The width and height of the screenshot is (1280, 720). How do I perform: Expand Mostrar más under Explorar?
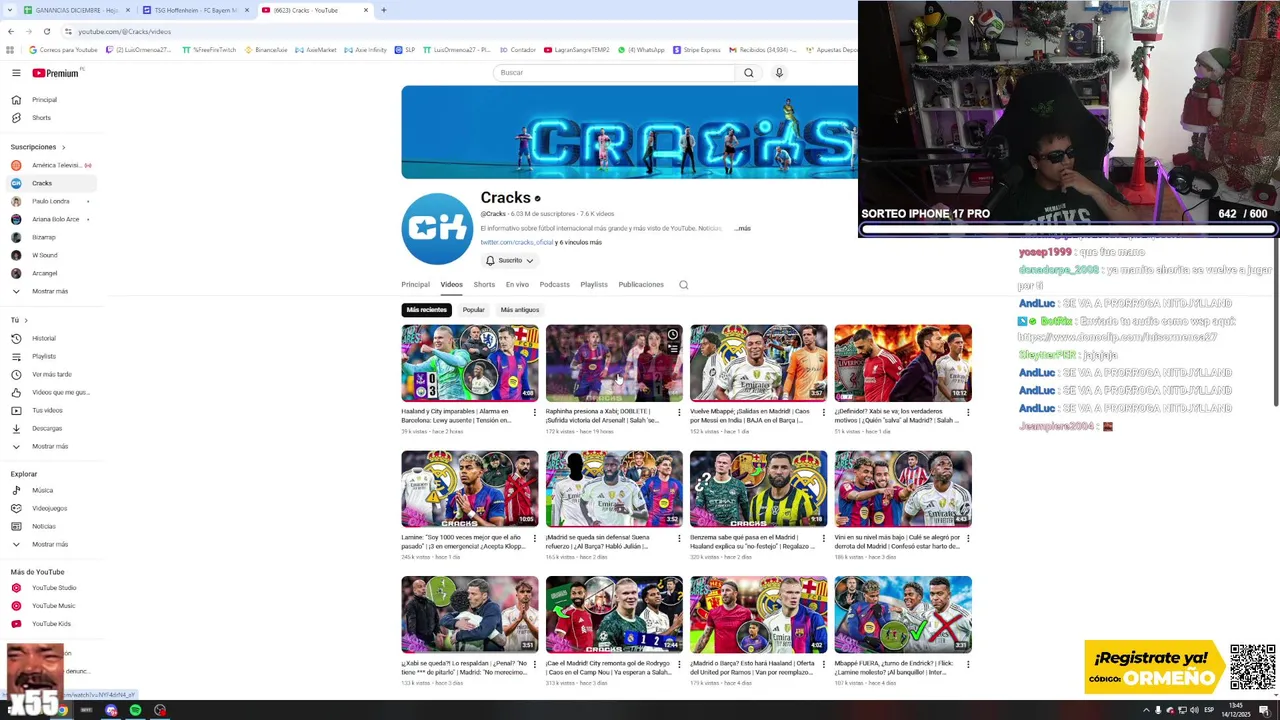[49, 544]
